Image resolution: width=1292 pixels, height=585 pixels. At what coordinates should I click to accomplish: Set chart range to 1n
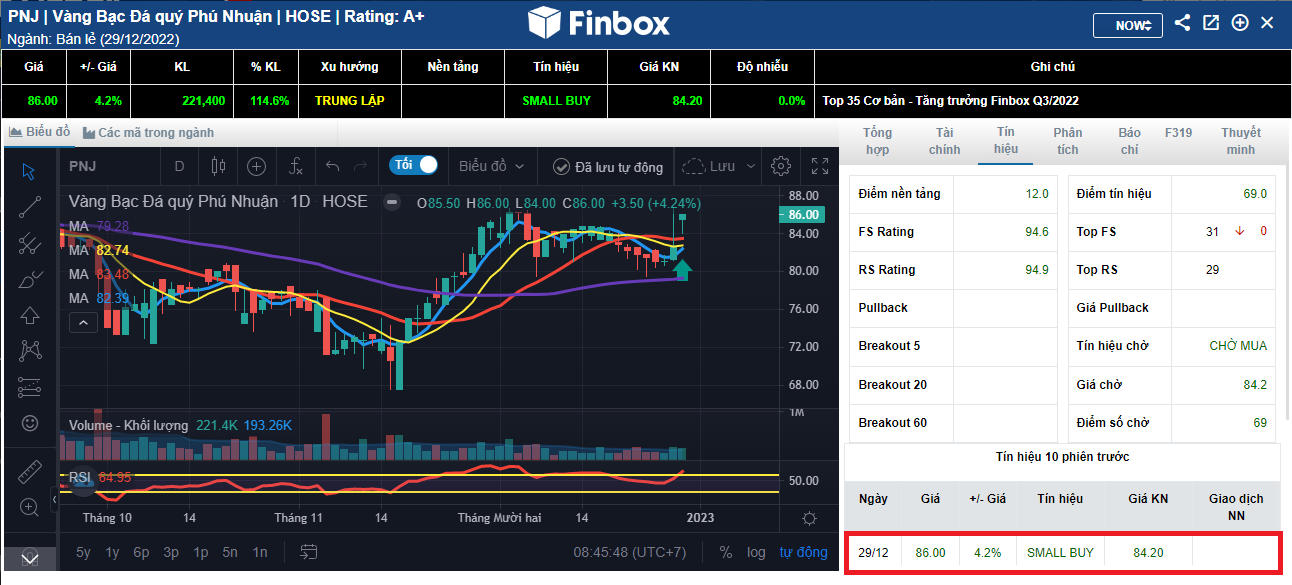[260, 552]
